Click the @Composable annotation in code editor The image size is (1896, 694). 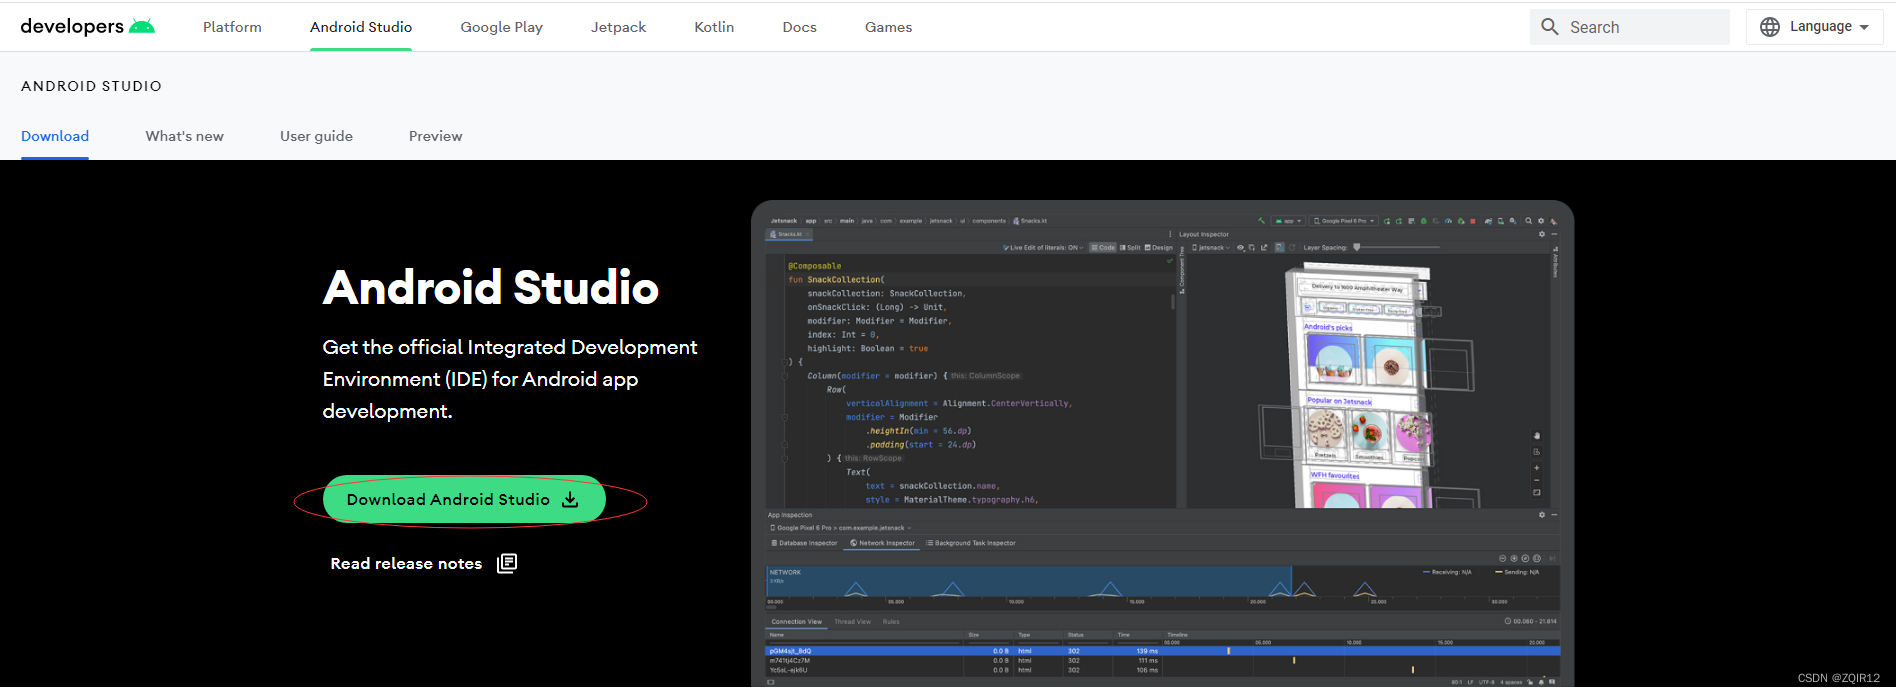(x=815, y=266)
